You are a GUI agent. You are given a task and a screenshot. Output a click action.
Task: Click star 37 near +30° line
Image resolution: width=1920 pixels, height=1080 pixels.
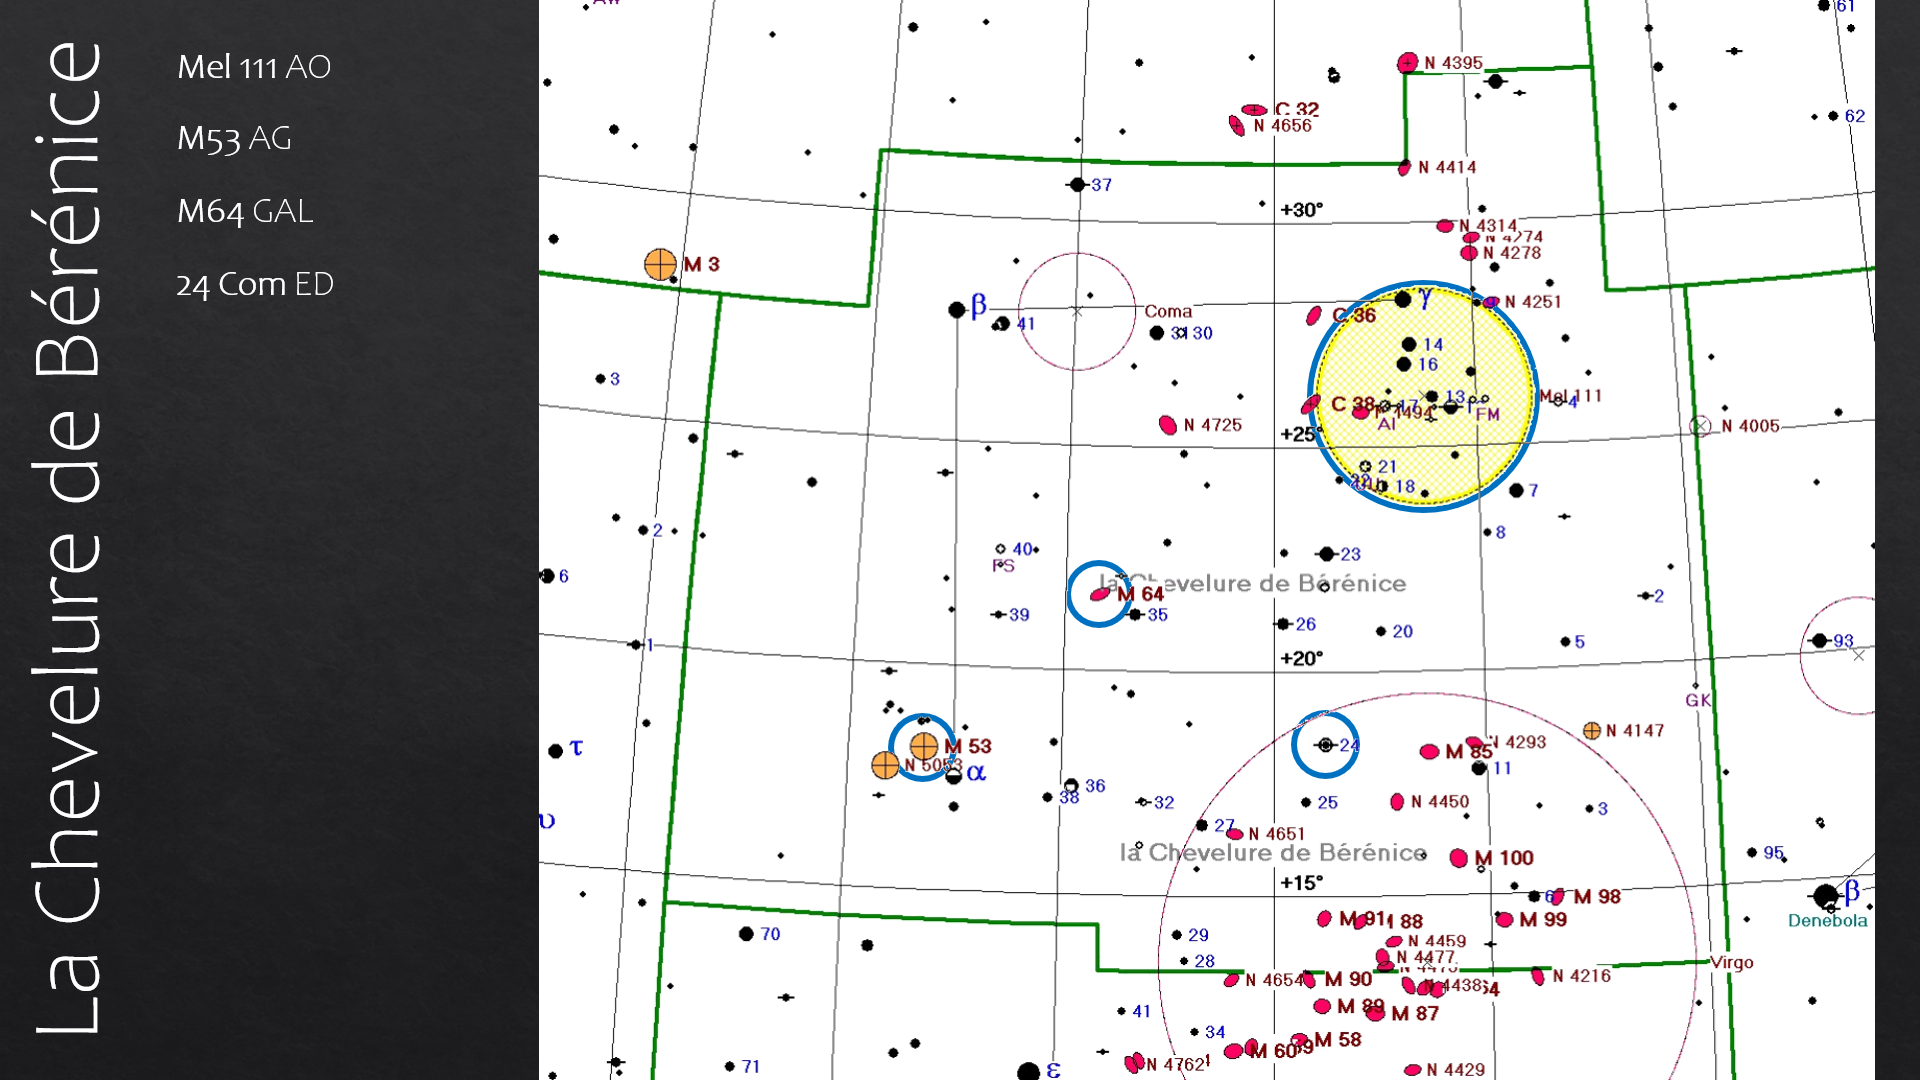click(x=1077, y=185)
